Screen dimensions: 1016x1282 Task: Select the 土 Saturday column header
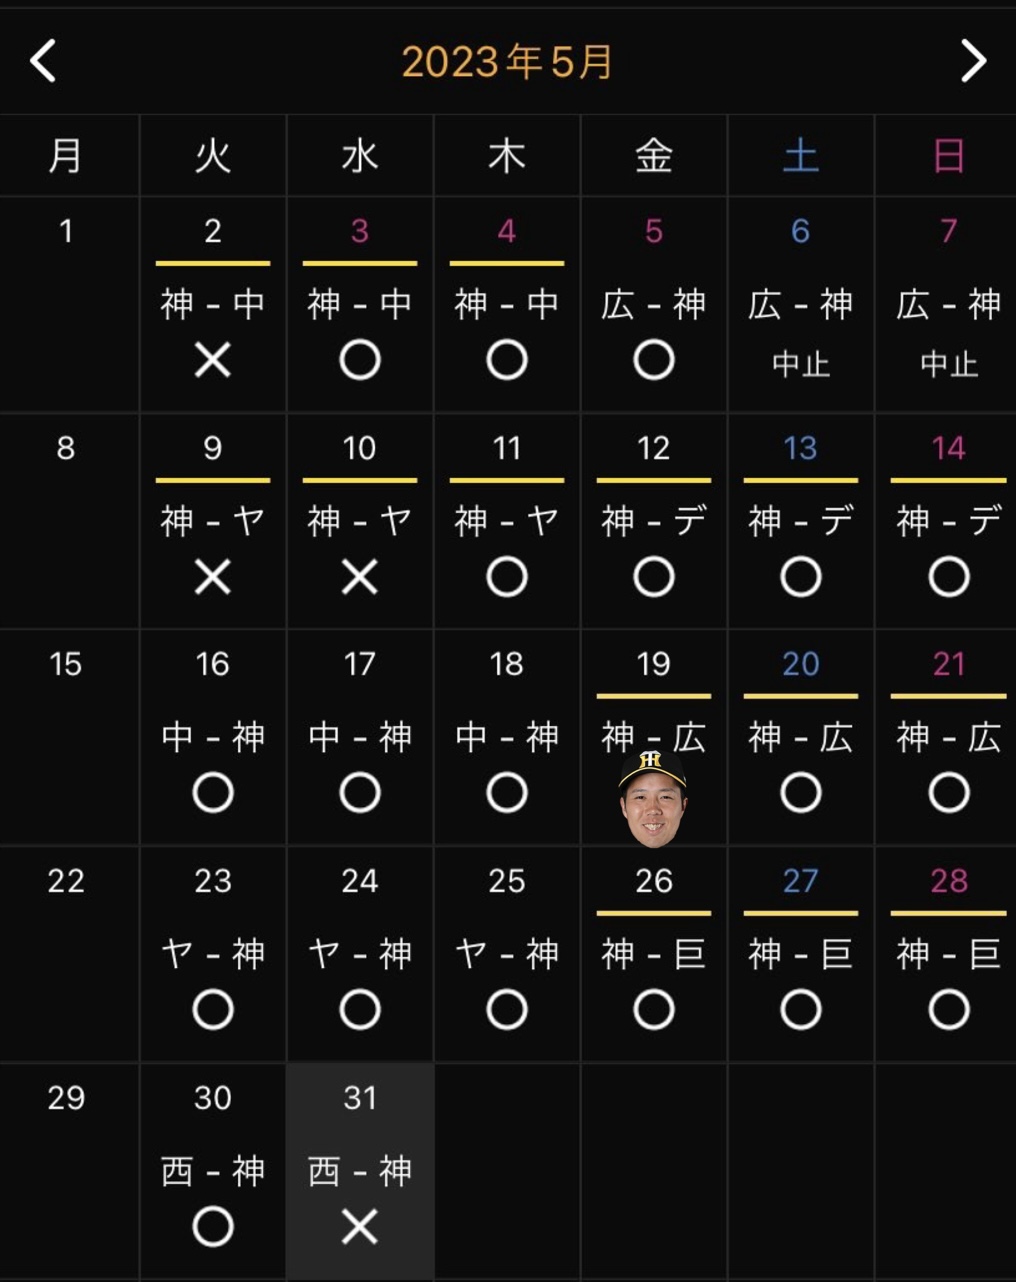coord(801,156)
